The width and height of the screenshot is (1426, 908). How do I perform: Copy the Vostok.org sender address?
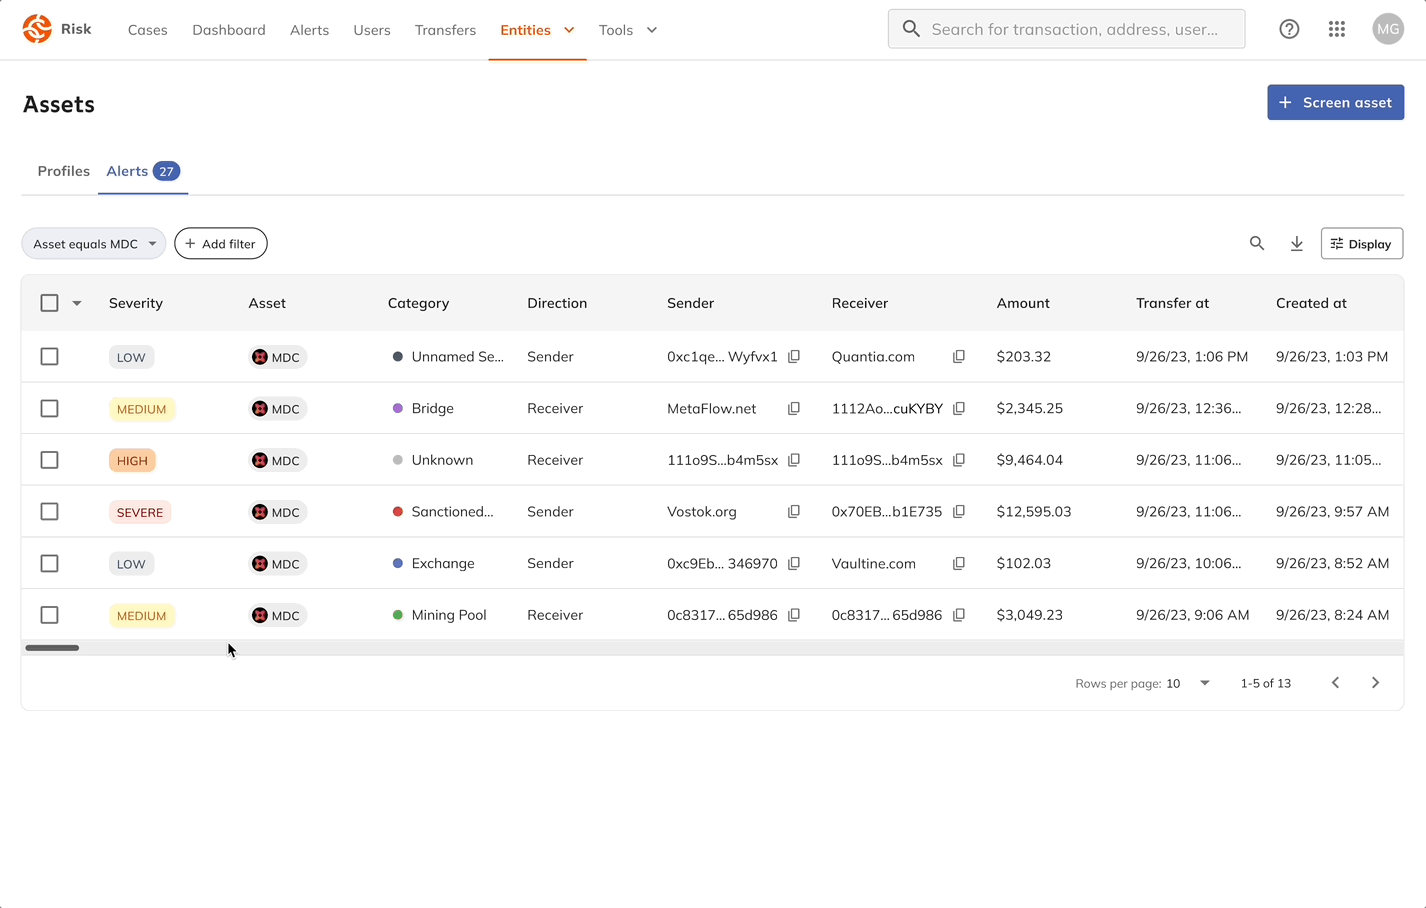pyautogui.click(x=794, y=512)
